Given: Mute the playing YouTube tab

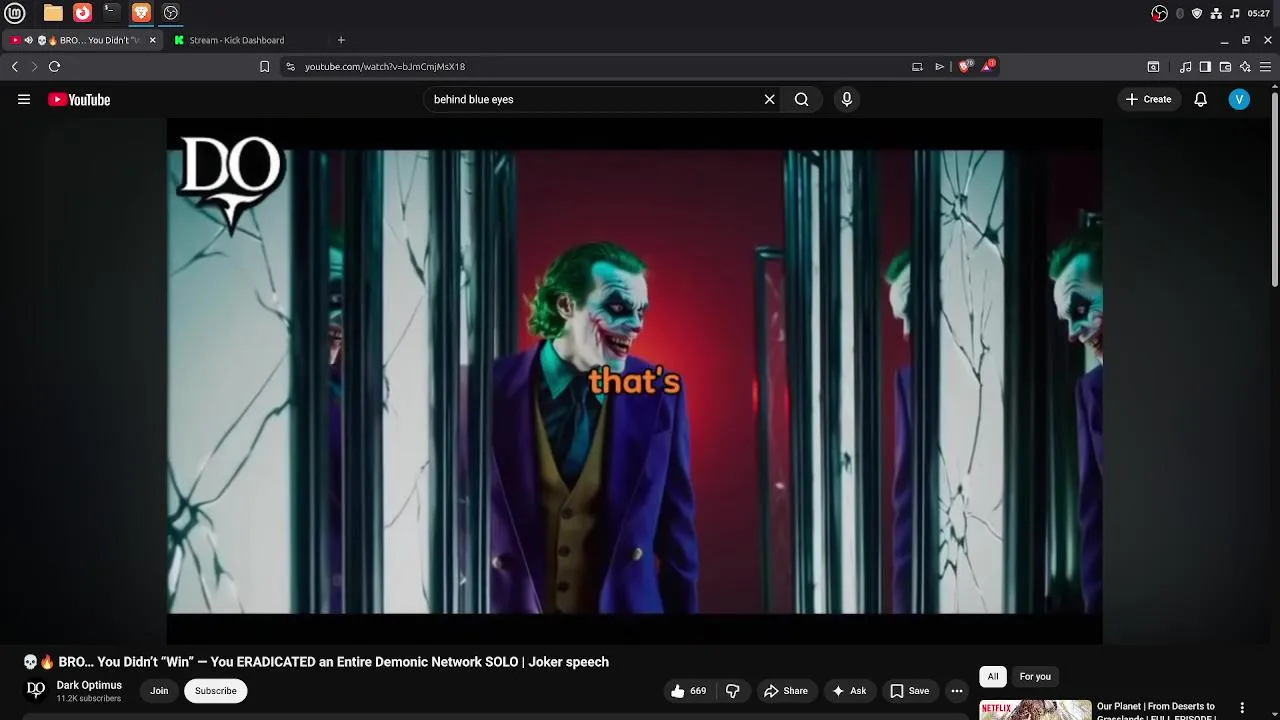Looking at the screenshot, I should click(28, 40).
